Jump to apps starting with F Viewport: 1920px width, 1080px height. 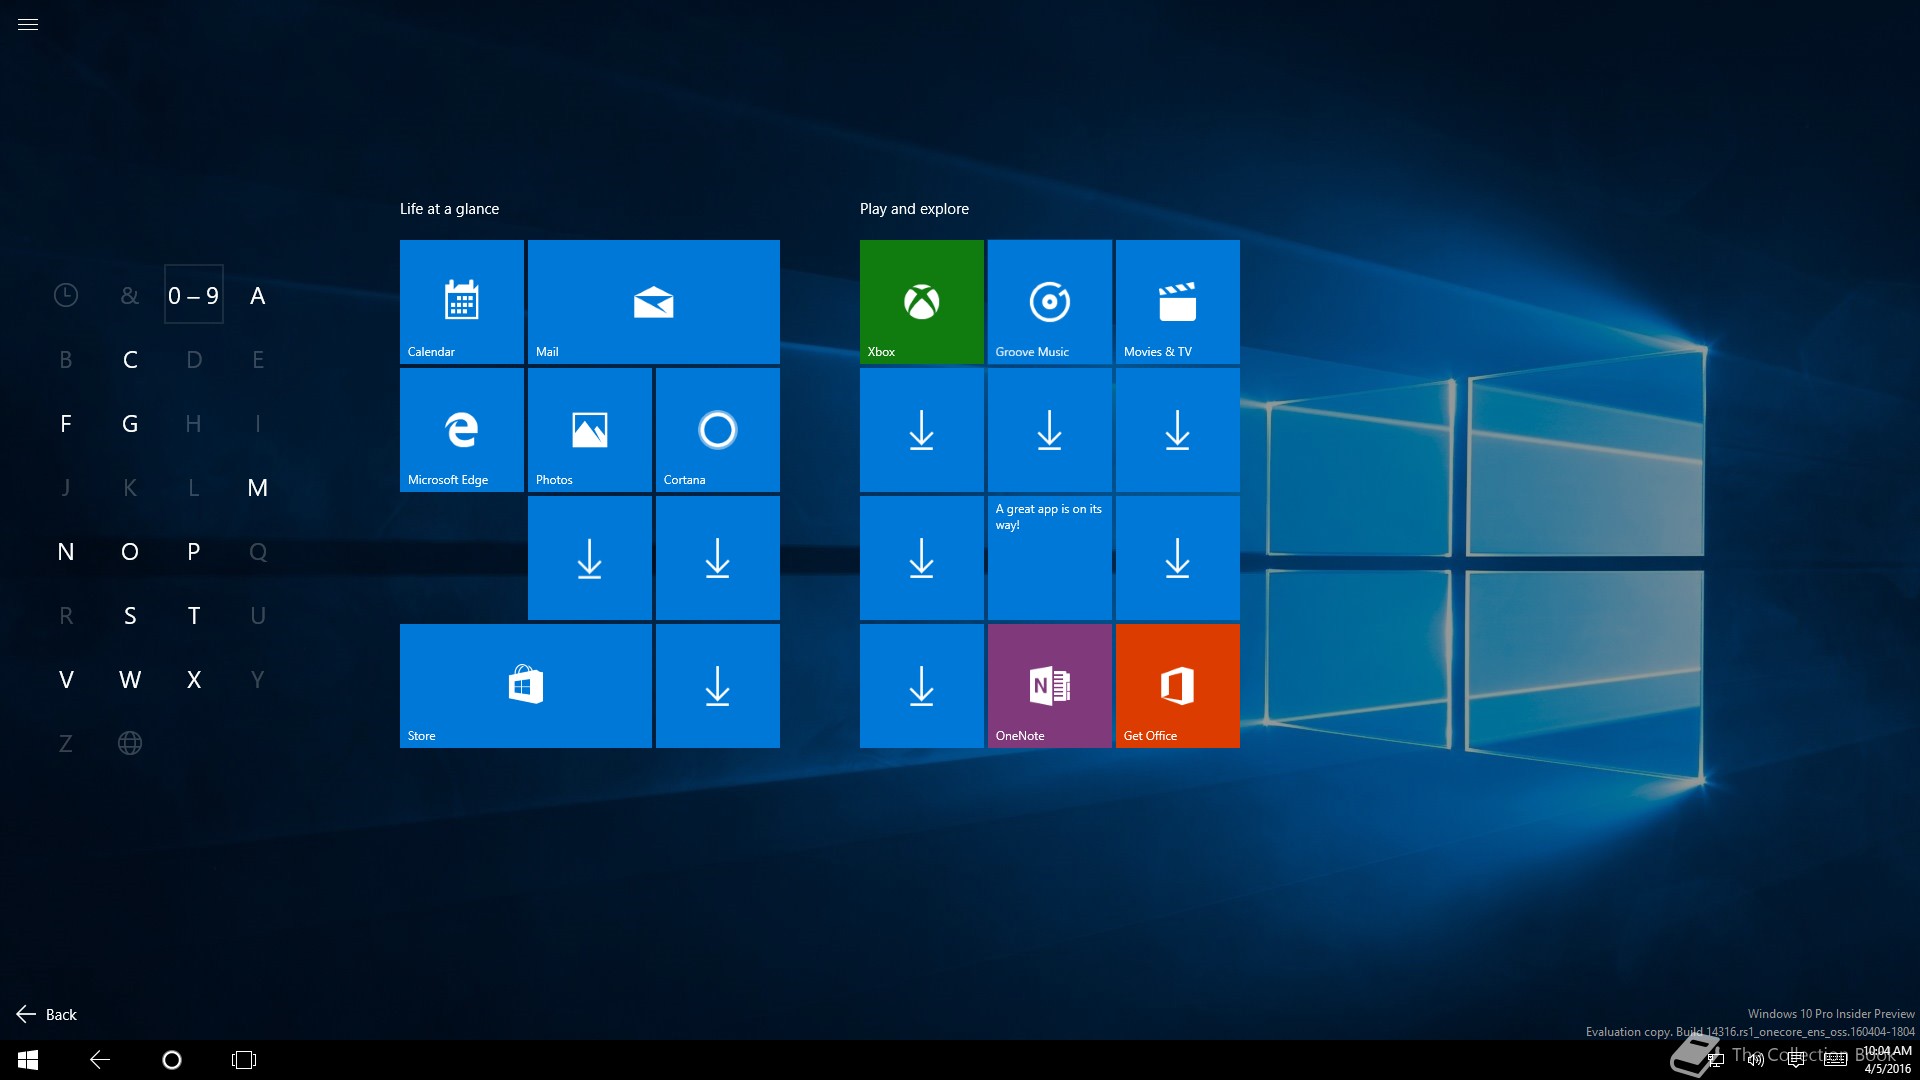66,423
